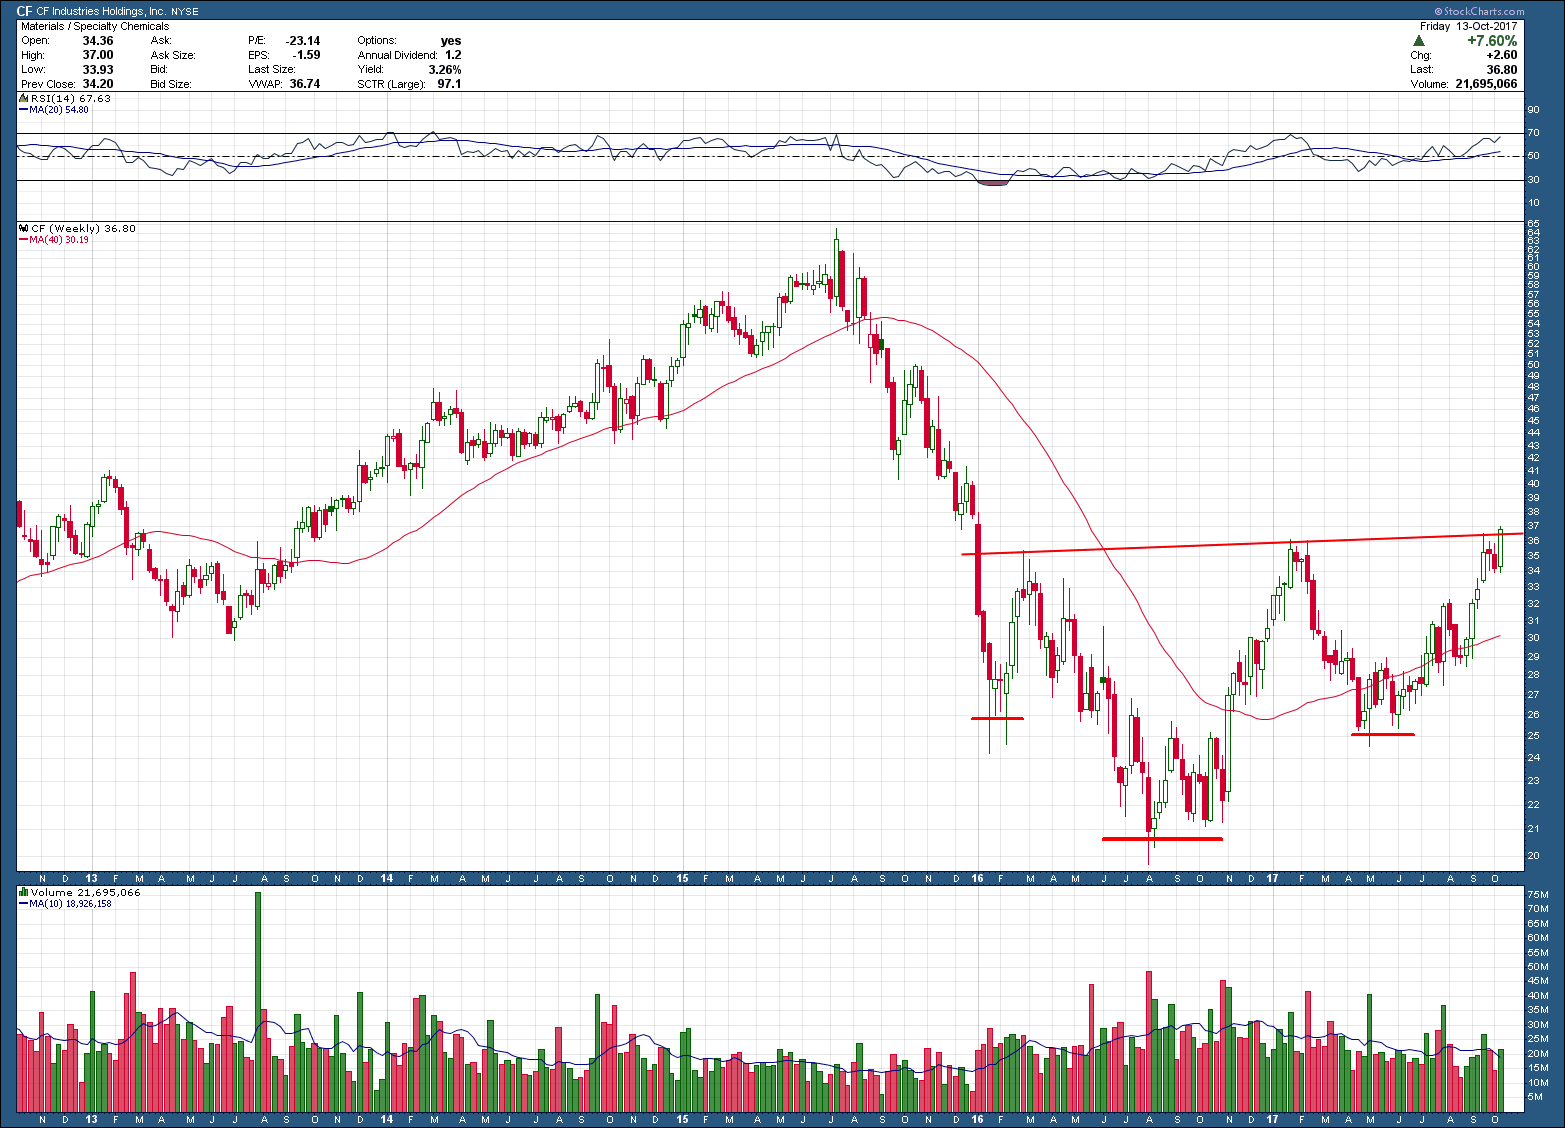Click the date Friday 13-Oct-2017
This screenshot has height=1128, width=1565.
pyautogui.click(x=1469, y=26)
